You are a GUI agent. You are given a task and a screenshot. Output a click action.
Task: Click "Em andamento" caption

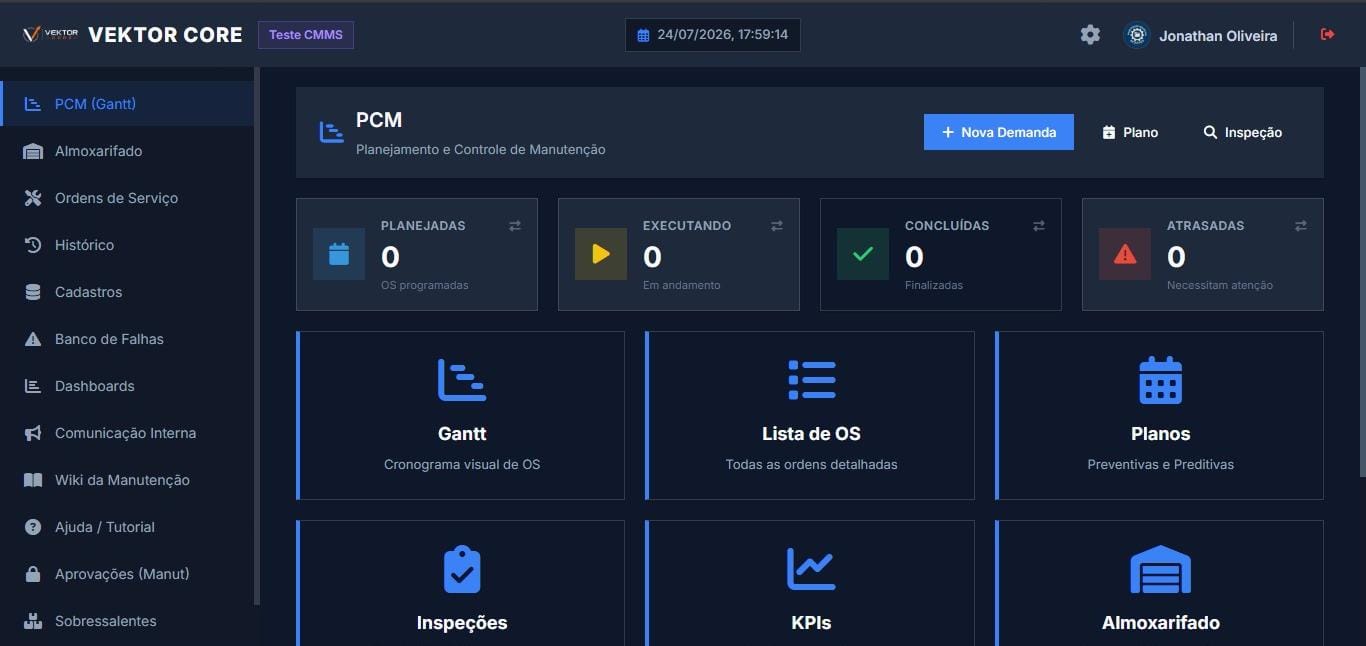click(x=681, y=285)
